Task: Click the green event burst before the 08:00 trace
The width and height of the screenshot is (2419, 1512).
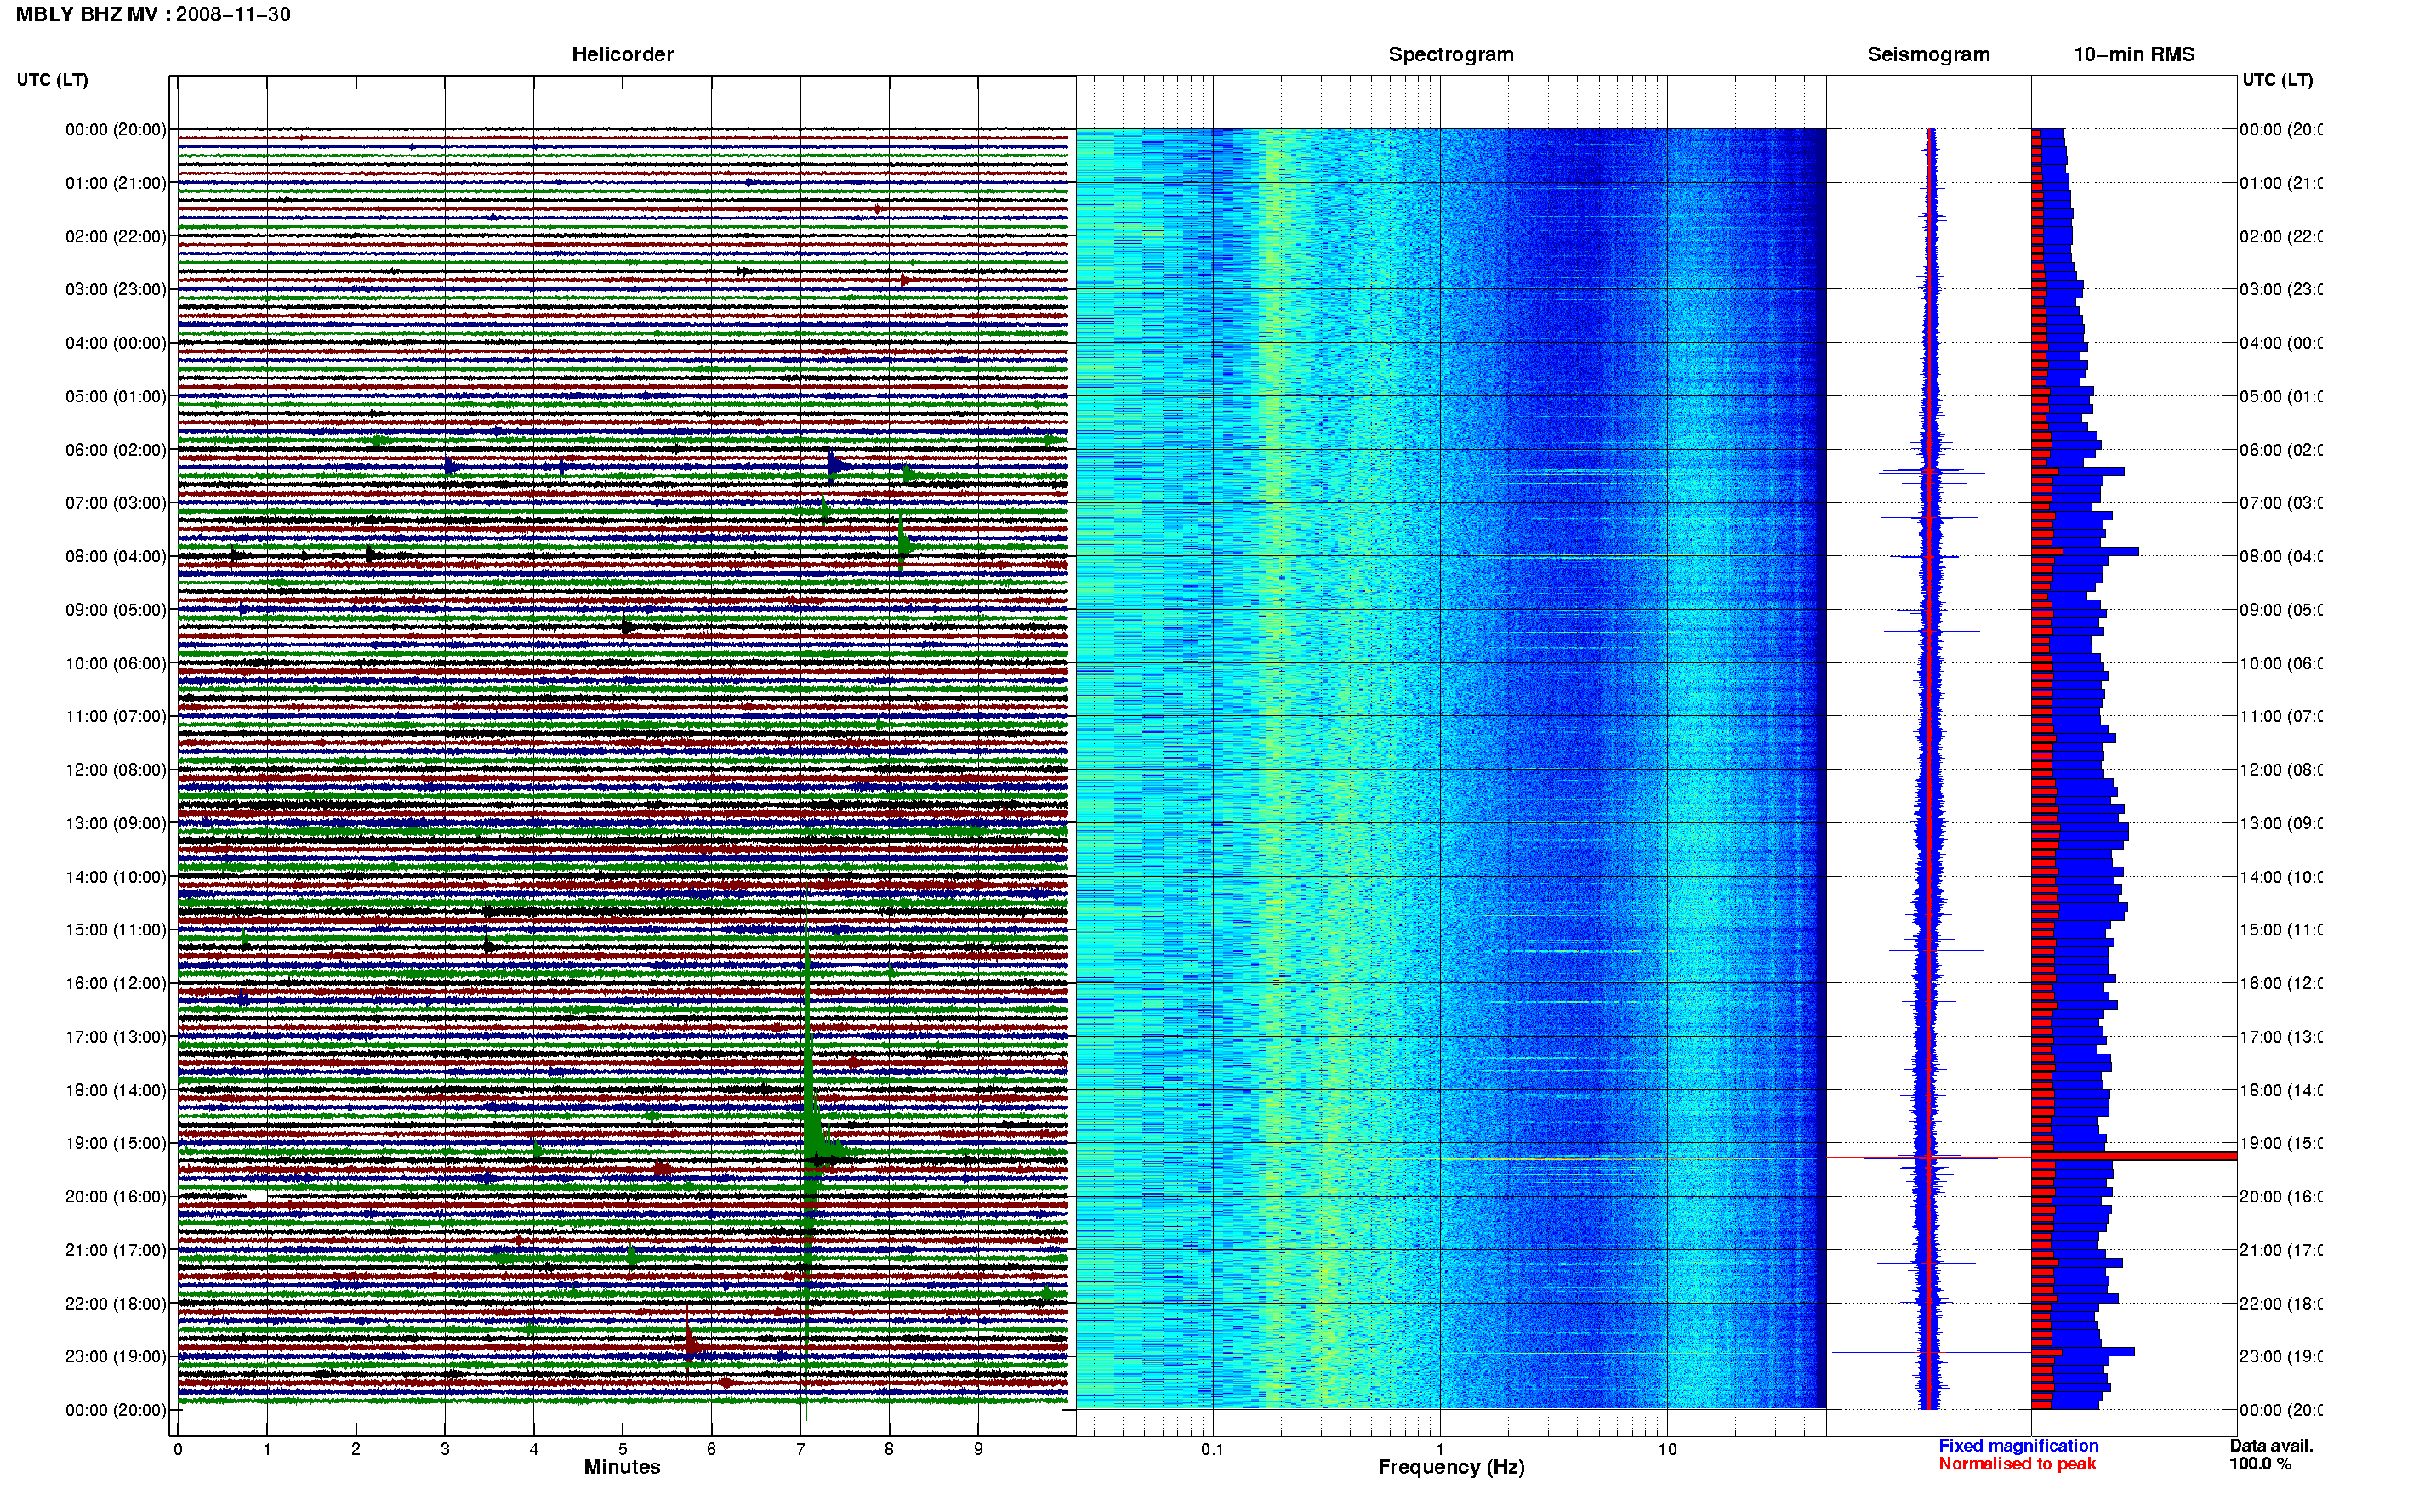Action: [x=903, y=543]
